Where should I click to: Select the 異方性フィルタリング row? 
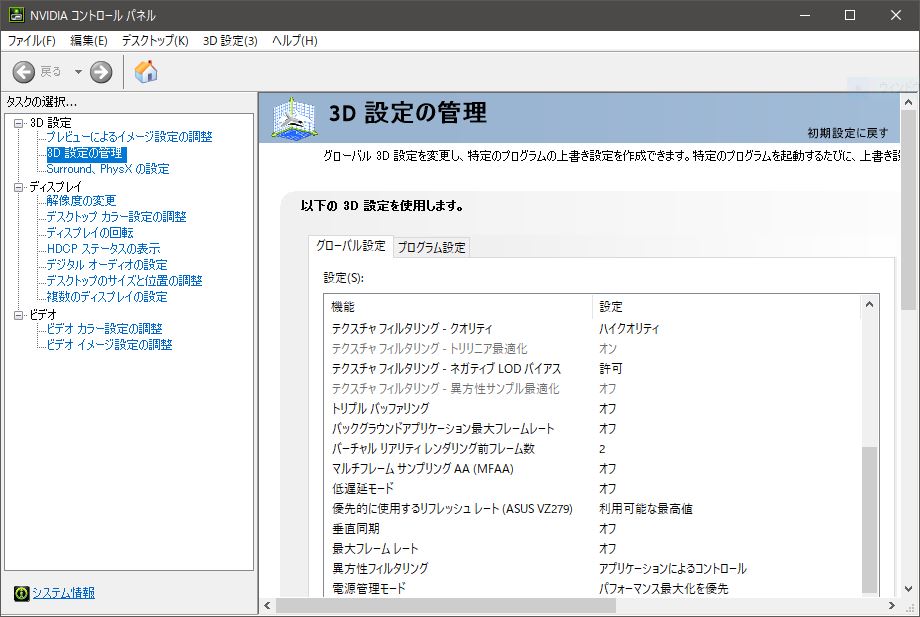pos(591,568)
